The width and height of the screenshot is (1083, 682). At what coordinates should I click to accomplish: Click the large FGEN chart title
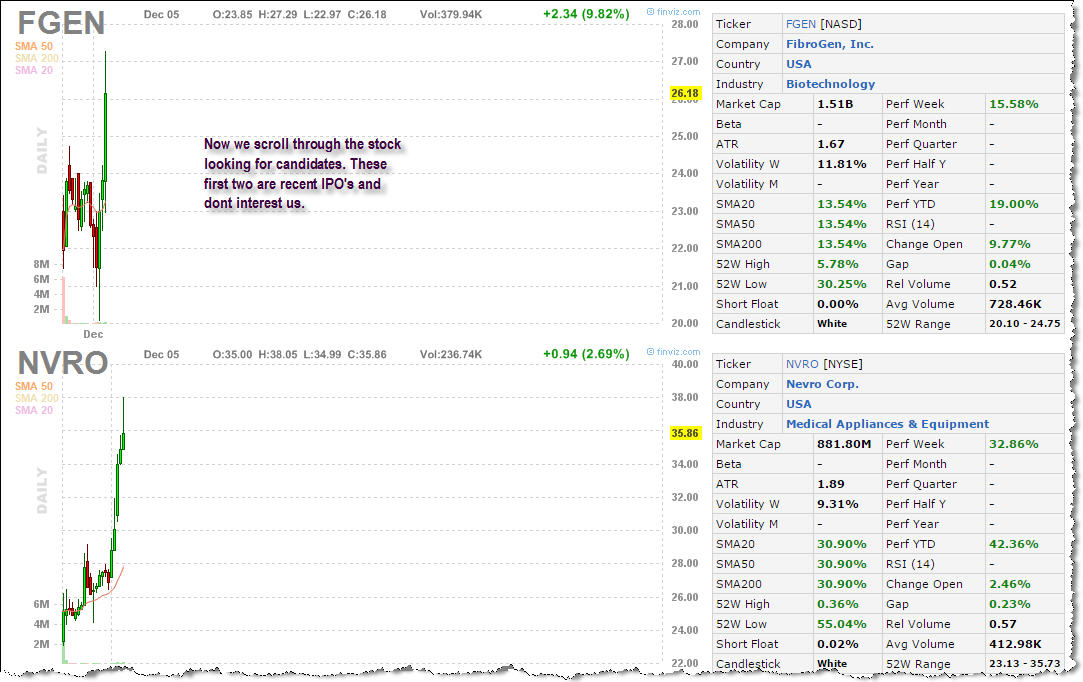pyautogui.click(x=61, y=23)
